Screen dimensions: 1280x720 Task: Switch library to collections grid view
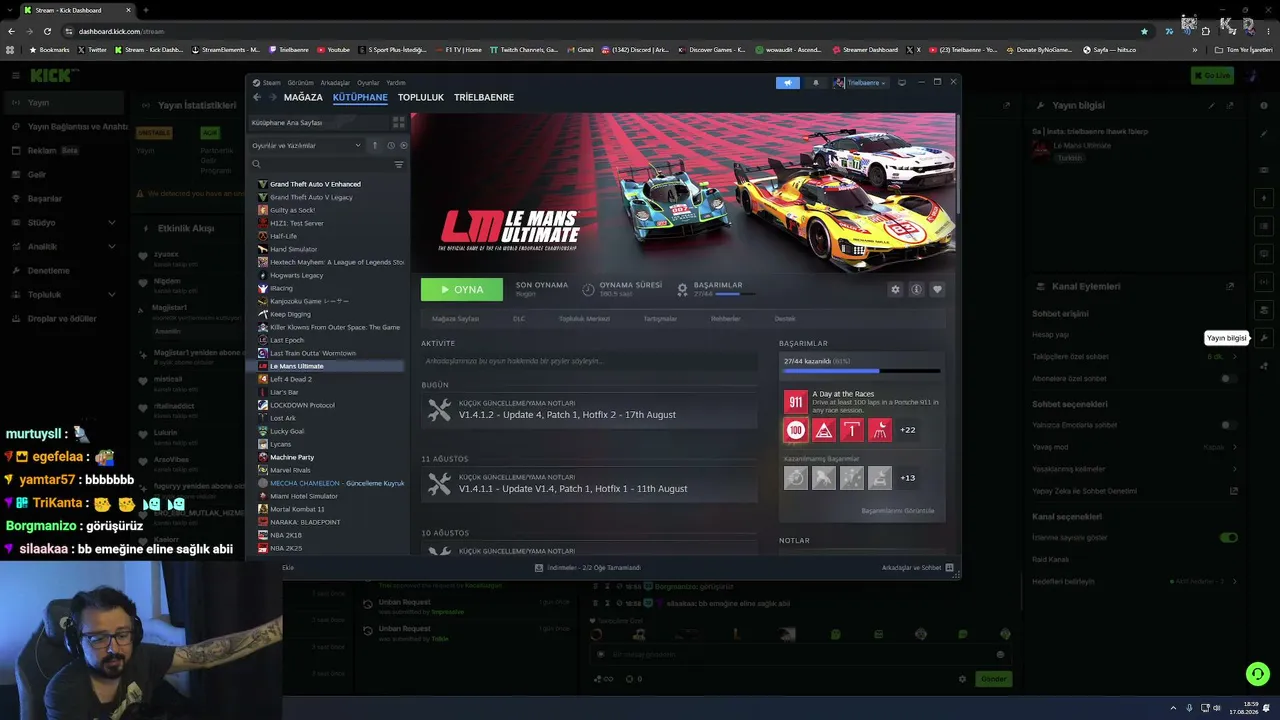click(399, 122)
